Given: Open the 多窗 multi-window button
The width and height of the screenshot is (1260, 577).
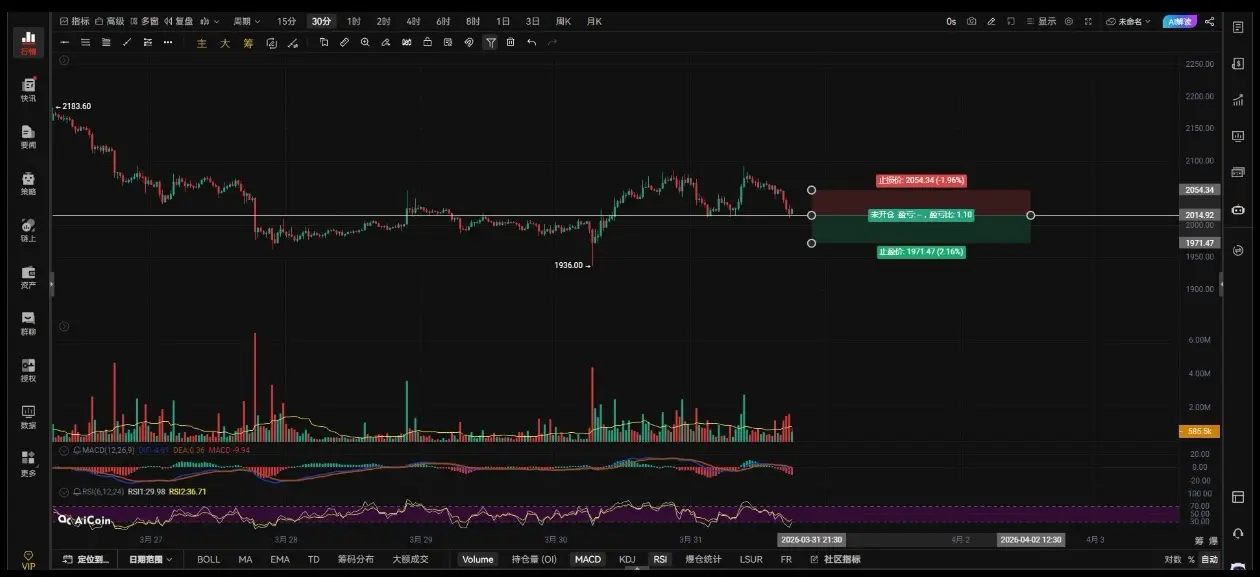Looking at the screenshot, I should tap(144, 21).
